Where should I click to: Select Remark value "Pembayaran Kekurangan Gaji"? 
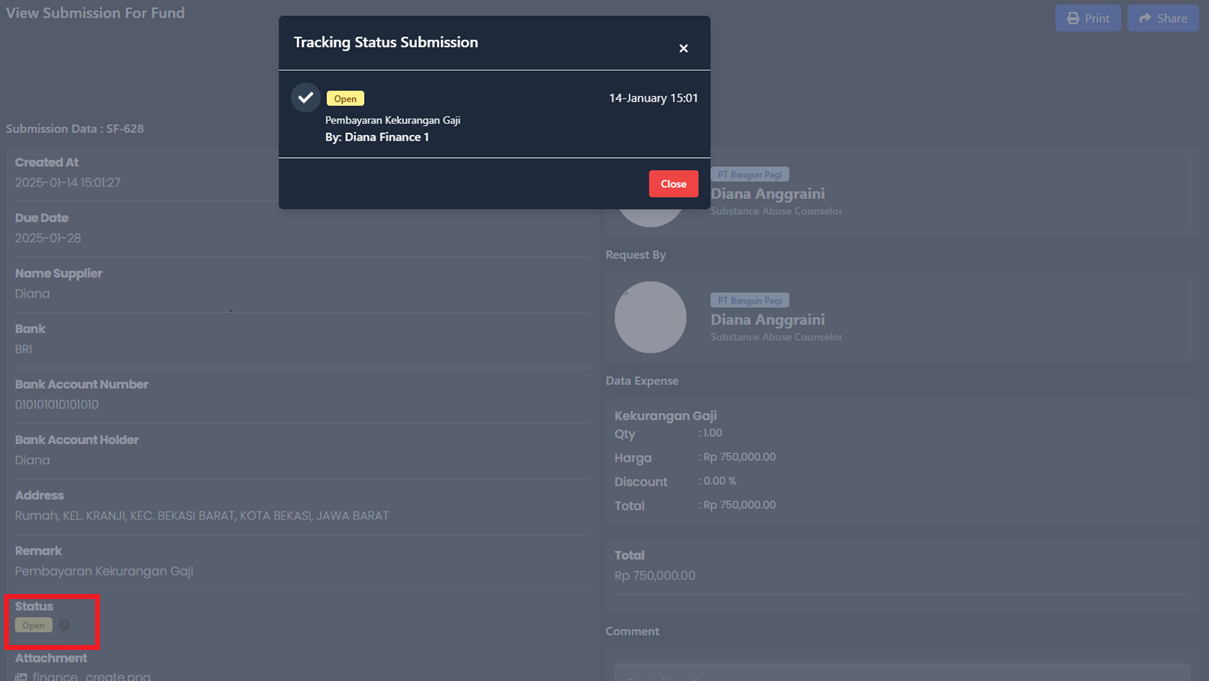104,571
